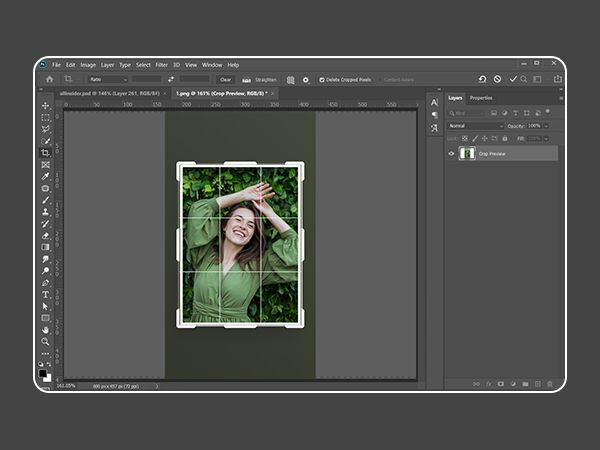
Task: Click the Straighten label button
Action: coord(266,80)
